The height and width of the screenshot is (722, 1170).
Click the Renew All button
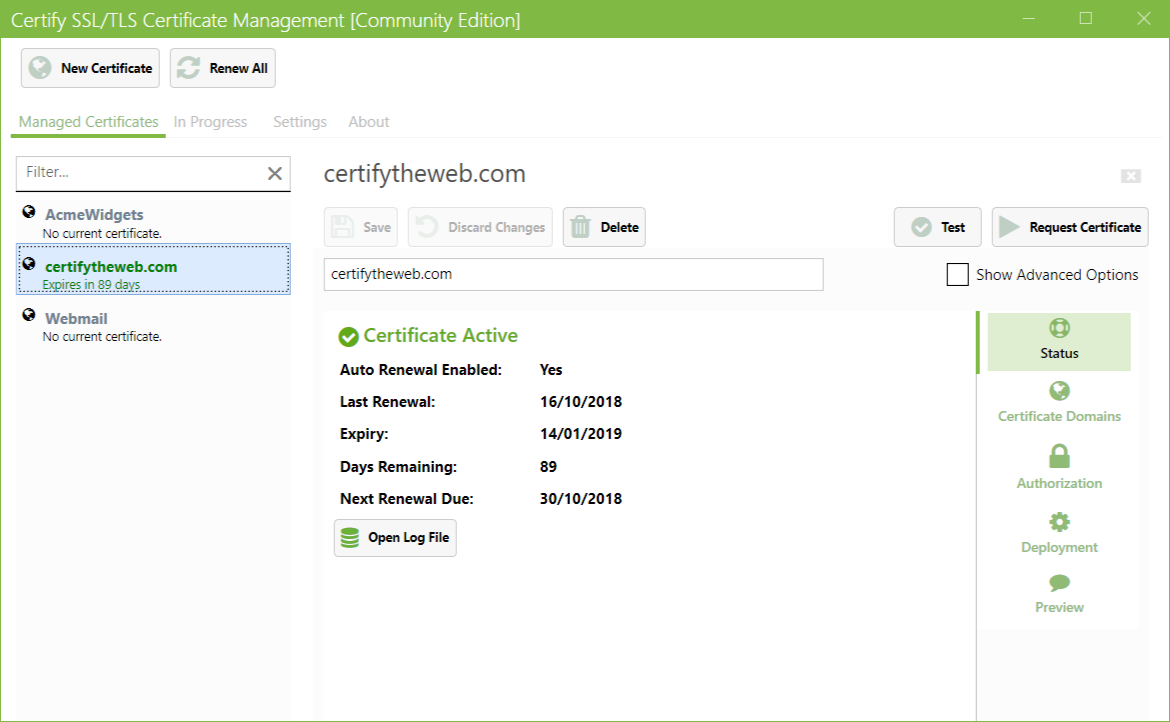[x=222, y=68]
